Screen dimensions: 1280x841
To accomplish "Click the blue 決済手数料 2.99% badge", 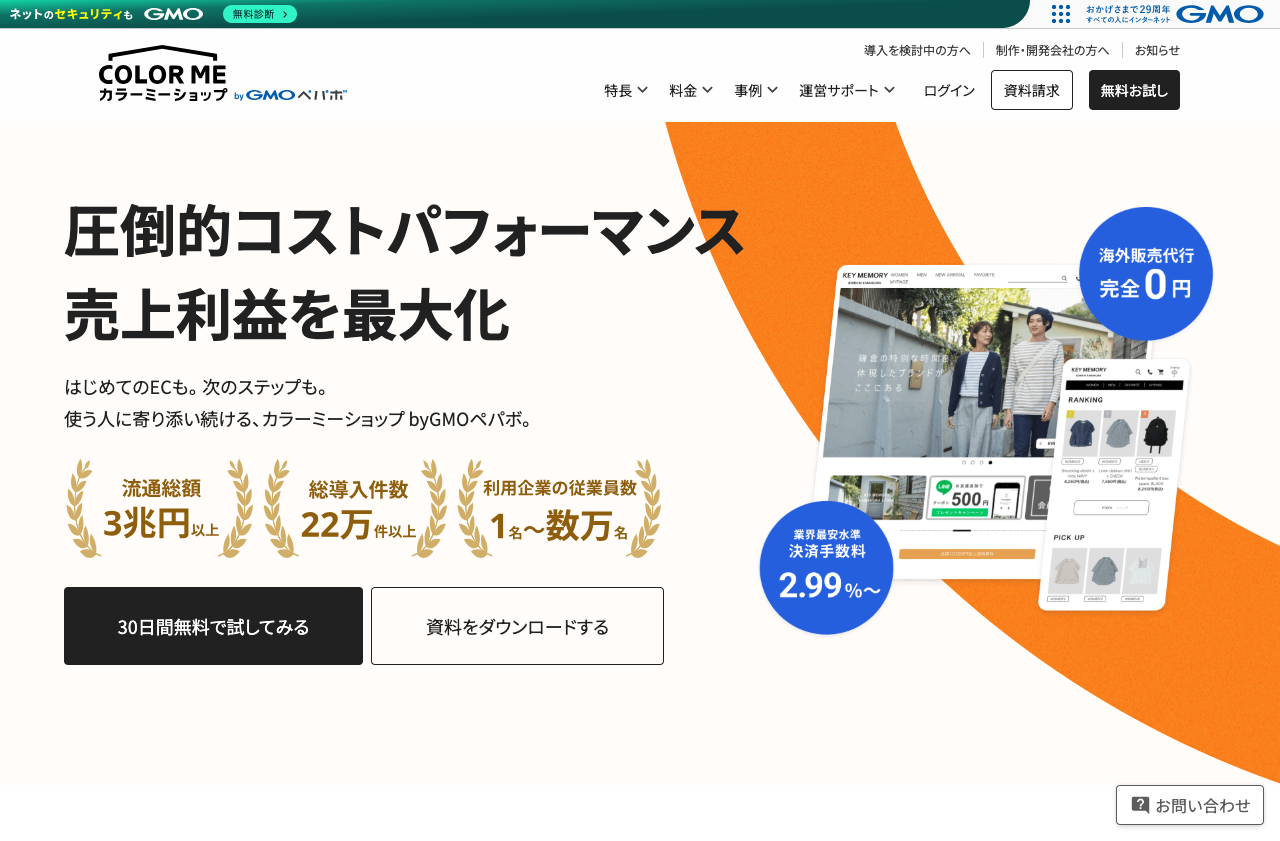I will (827, 567).
